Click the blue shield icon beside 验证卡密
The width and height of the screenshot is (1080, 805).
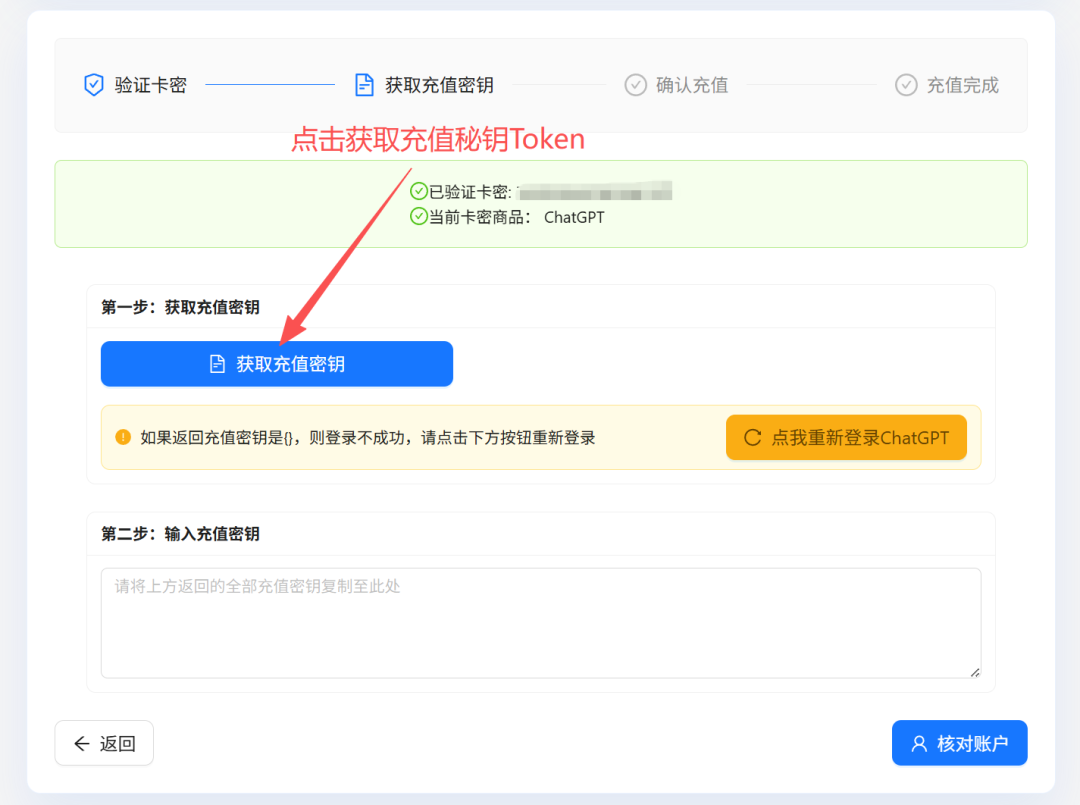(93, 85)
